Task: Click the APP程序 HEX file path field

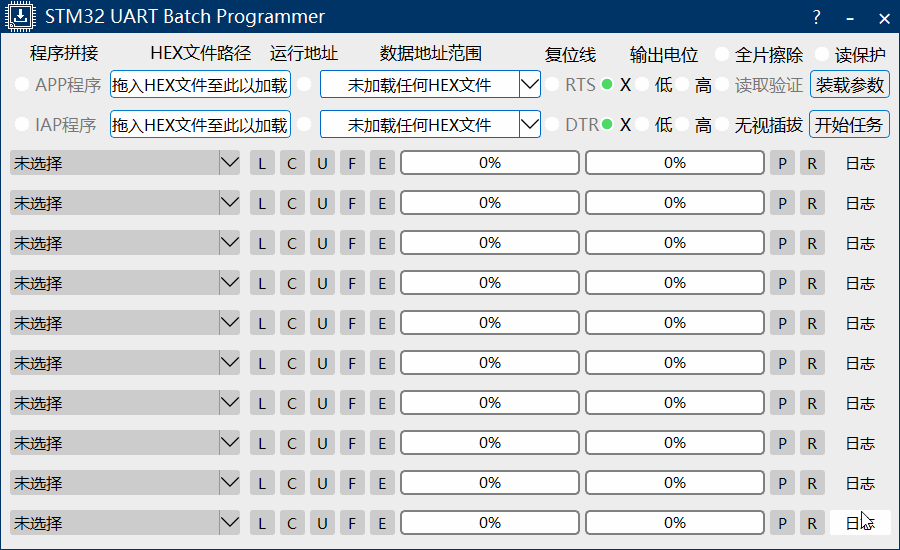Action: point(200,84)
